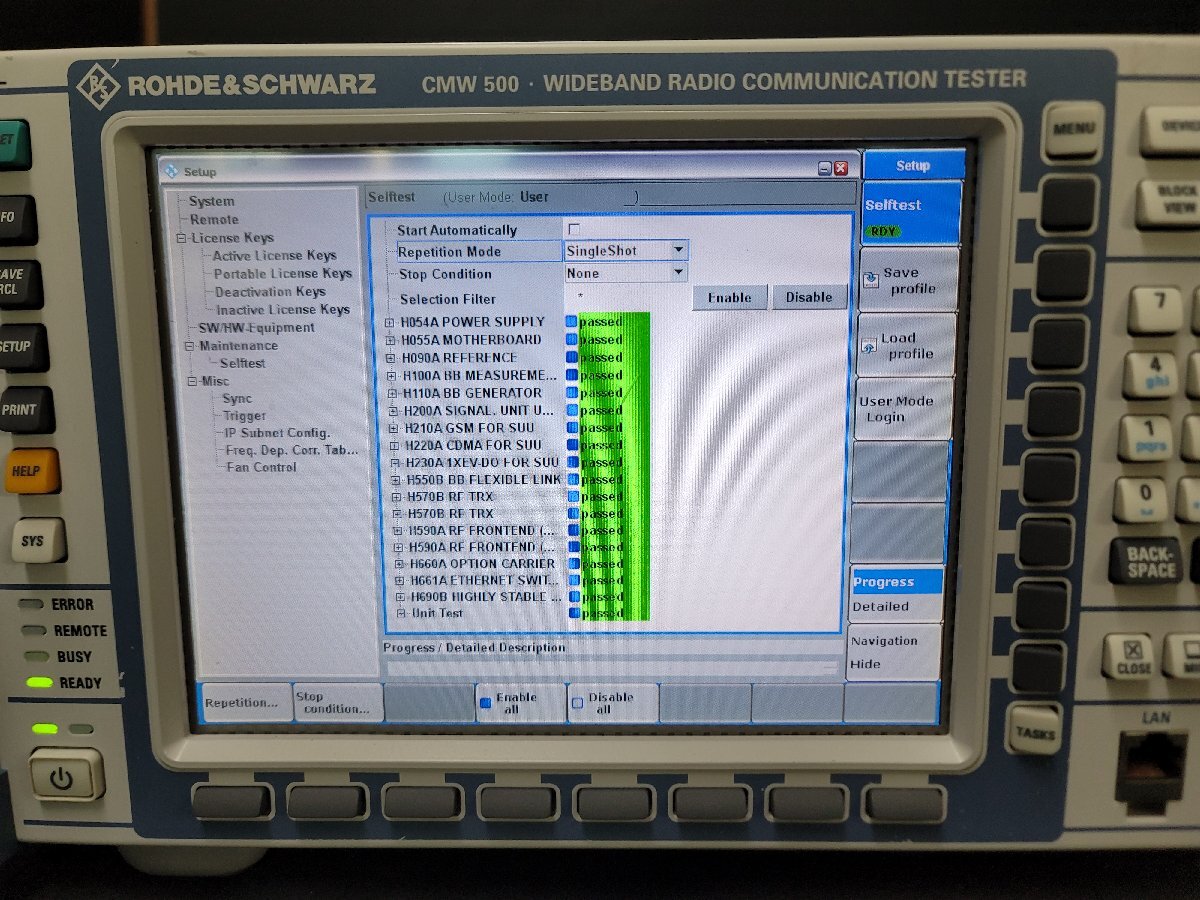Open Freq. Dep. Corr. Tab... entry

pos(291,450)
